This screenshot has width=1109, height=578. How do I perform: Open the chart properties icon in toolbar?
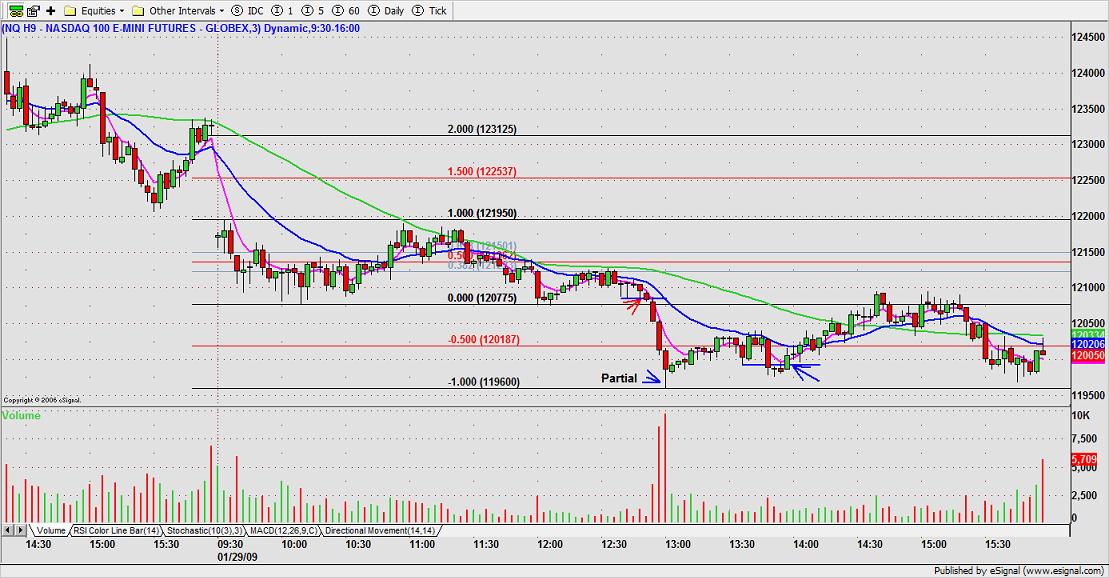[x=33, y=11]
